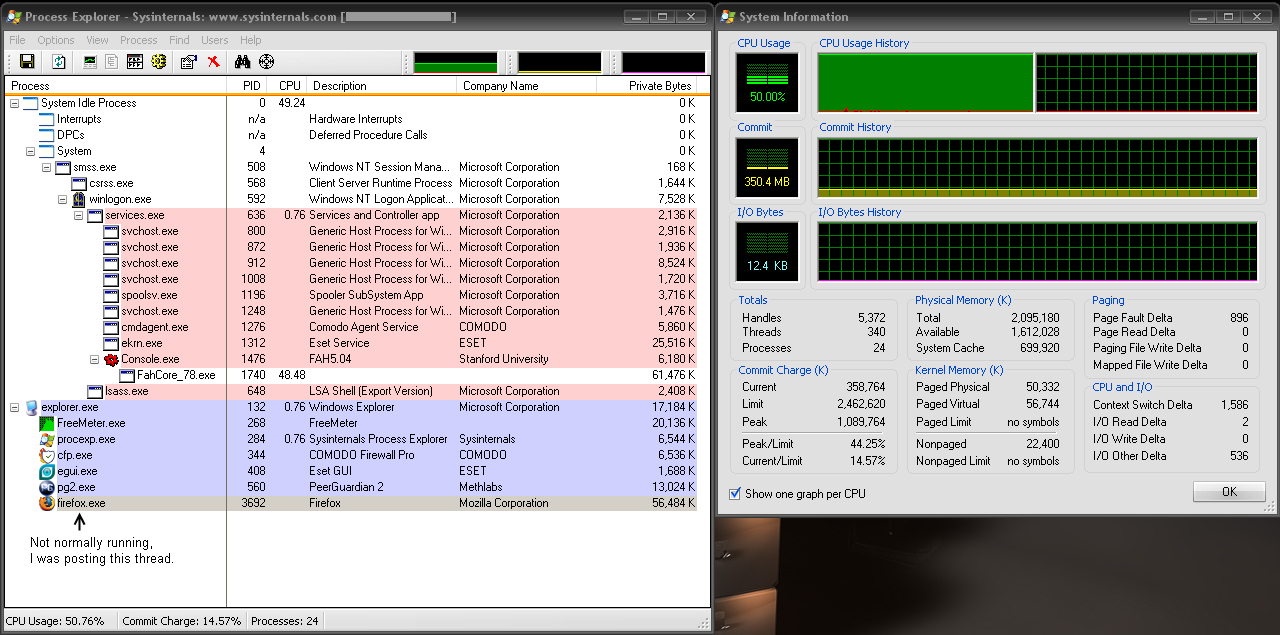This screenshot has height=635, width=1280.
Task: Collapse the services.exe tree branch
Action: 78,215
